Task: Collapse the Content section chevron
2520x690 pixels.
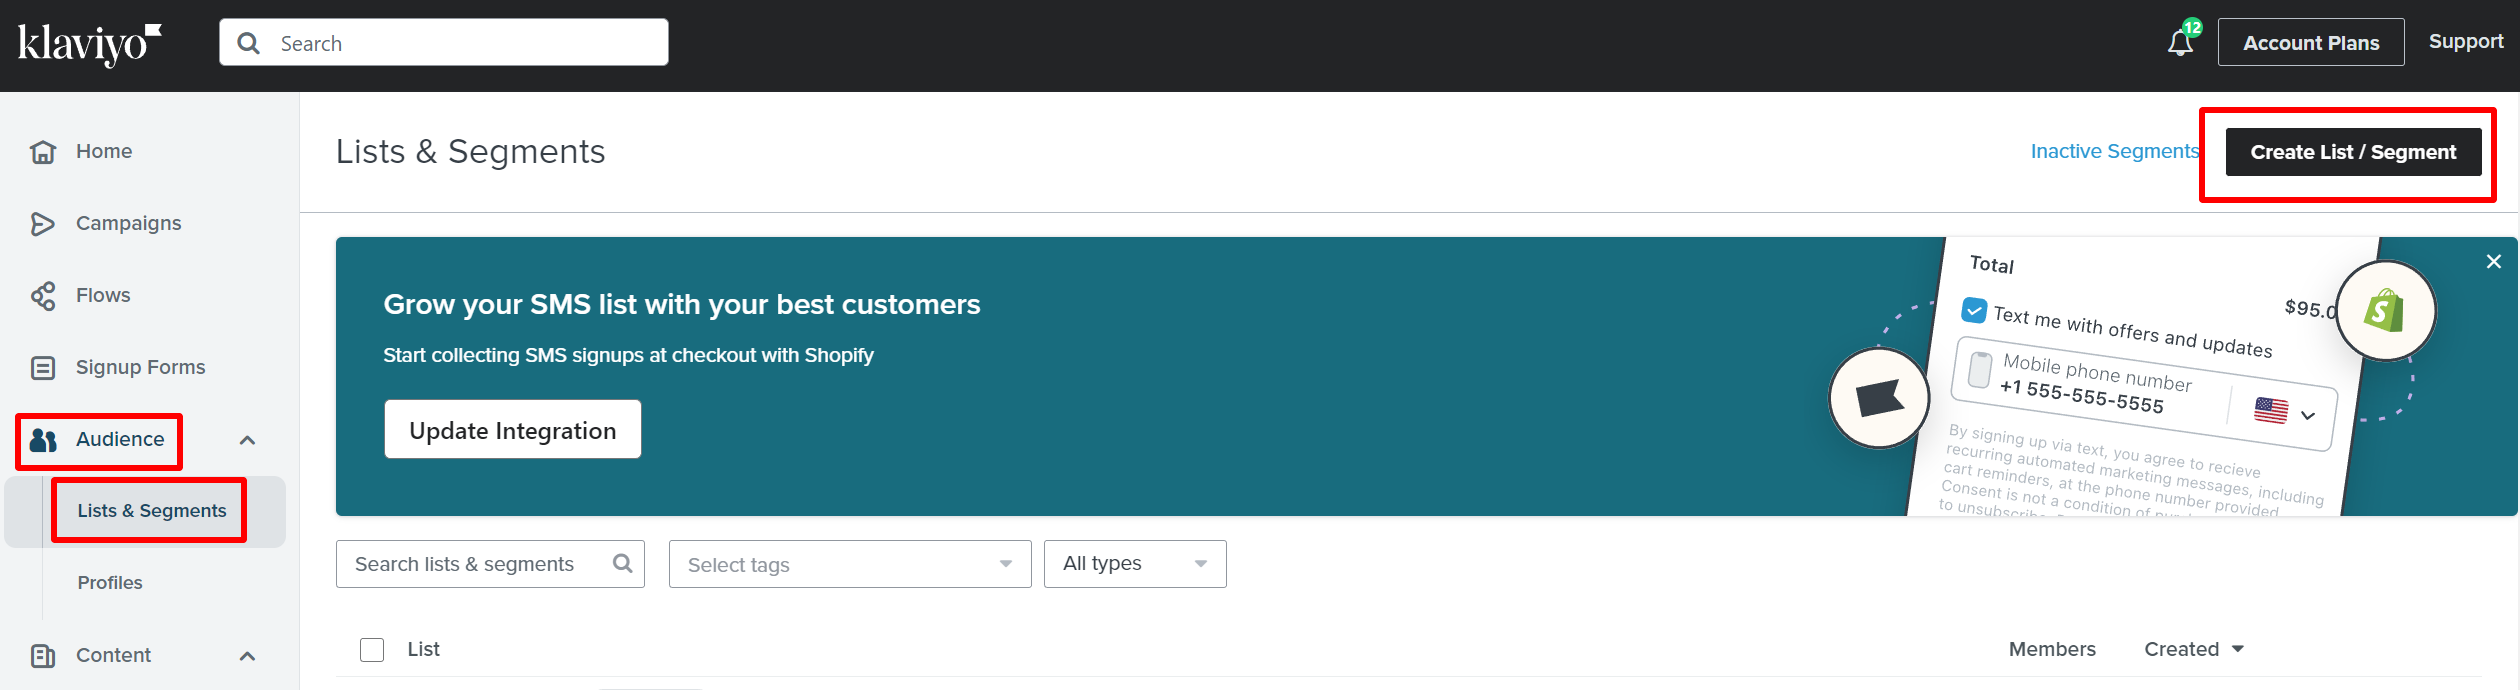Action: click(x=248, y=656)
